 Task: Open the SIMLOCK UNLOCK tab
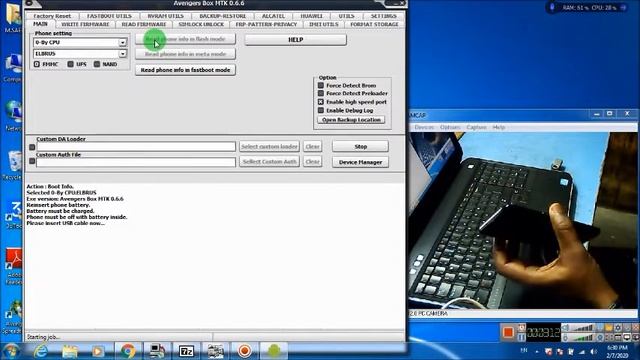tap(201, 24)
